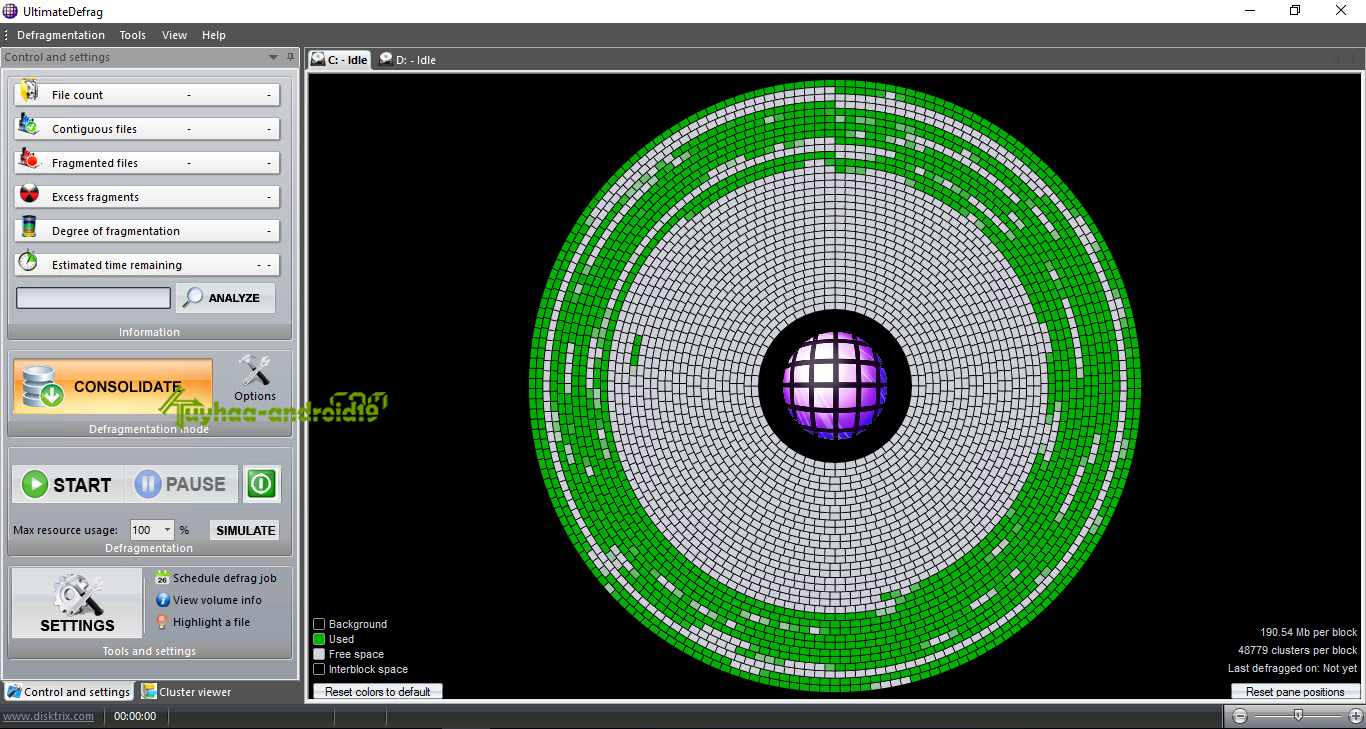Screen dimensions: 1366x729
Task: Click the START defragmentation button
Action: (68, 485)
